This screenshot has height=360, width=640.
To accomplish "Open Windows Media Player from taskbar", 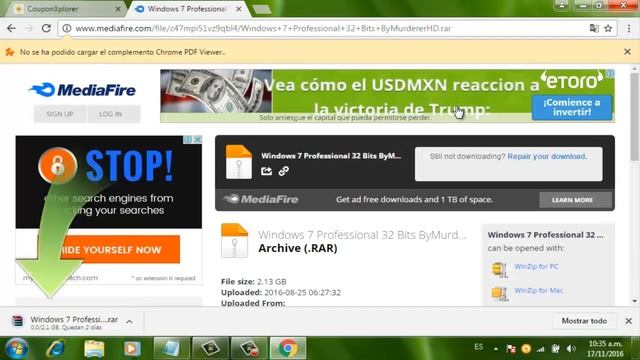I will coord(132,349).
